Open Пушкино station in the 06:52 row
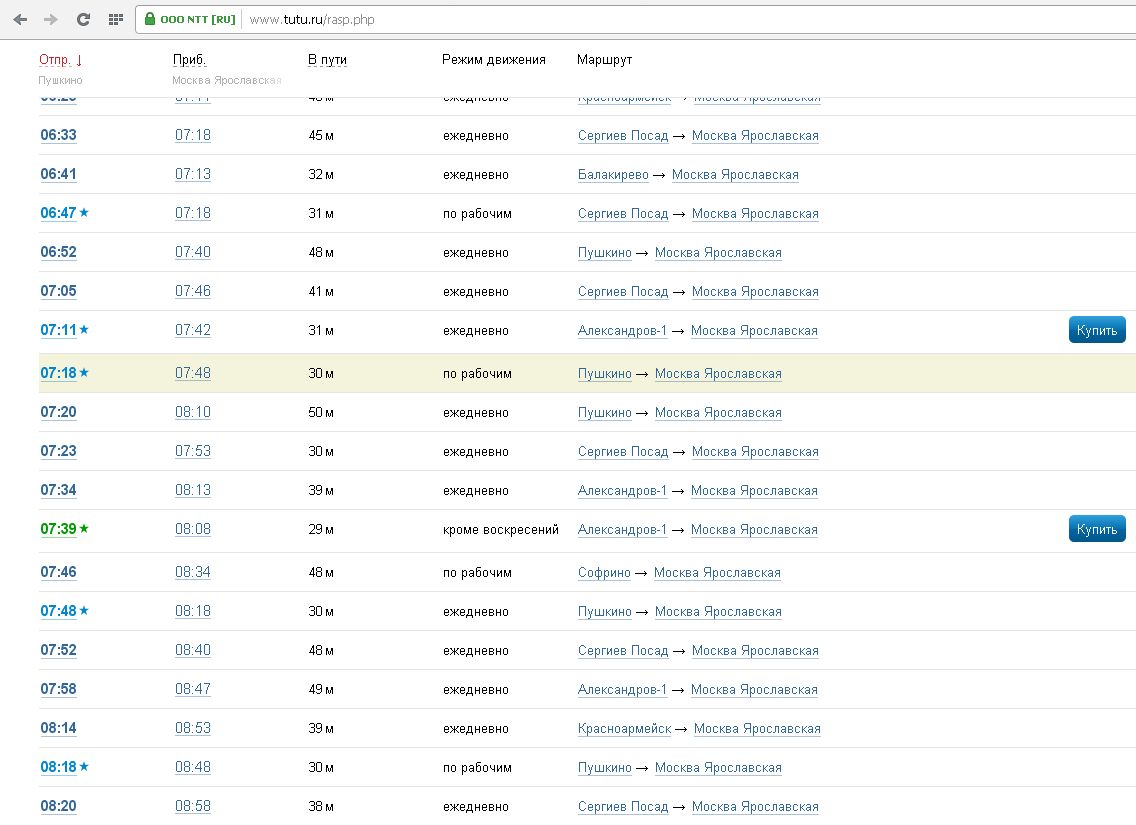 coord(605,253)
